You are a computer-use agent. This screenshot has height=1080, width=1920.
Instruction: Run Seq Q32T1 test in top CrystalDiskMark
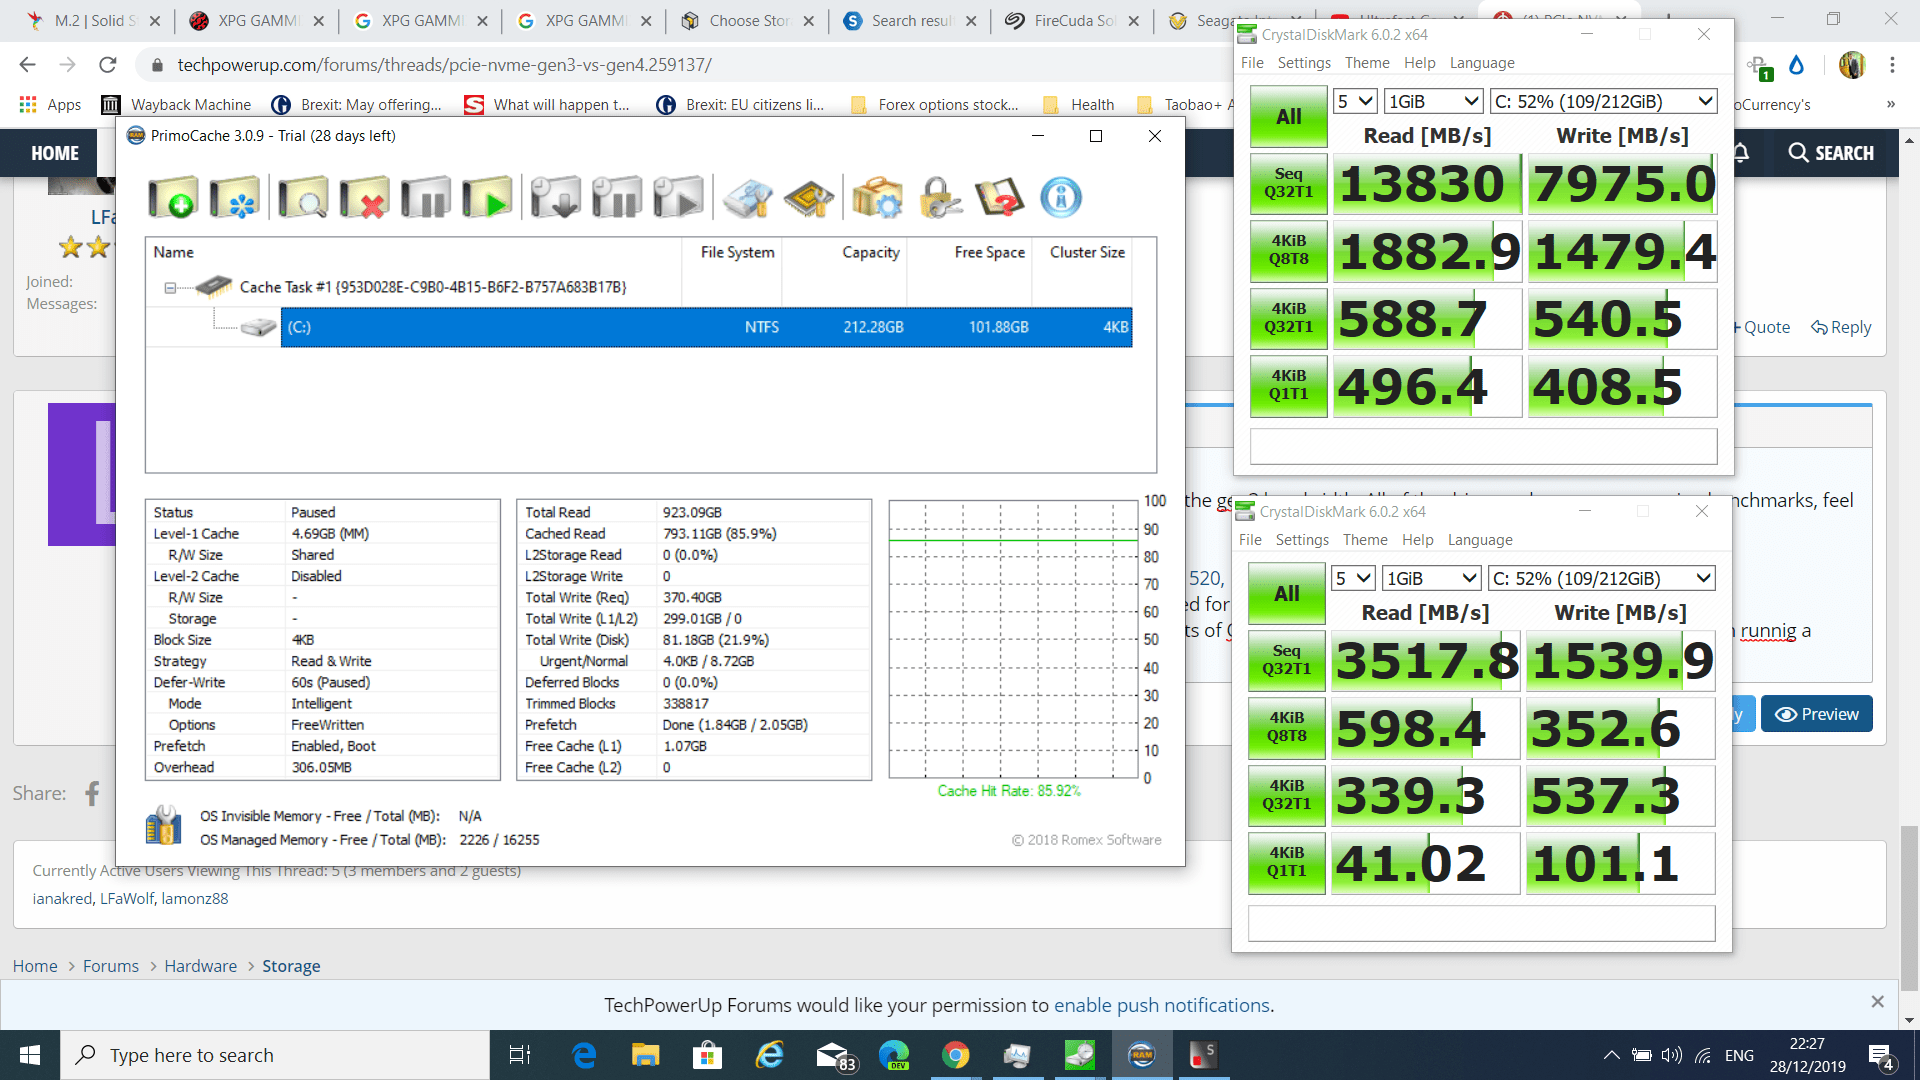point(1289,183)
